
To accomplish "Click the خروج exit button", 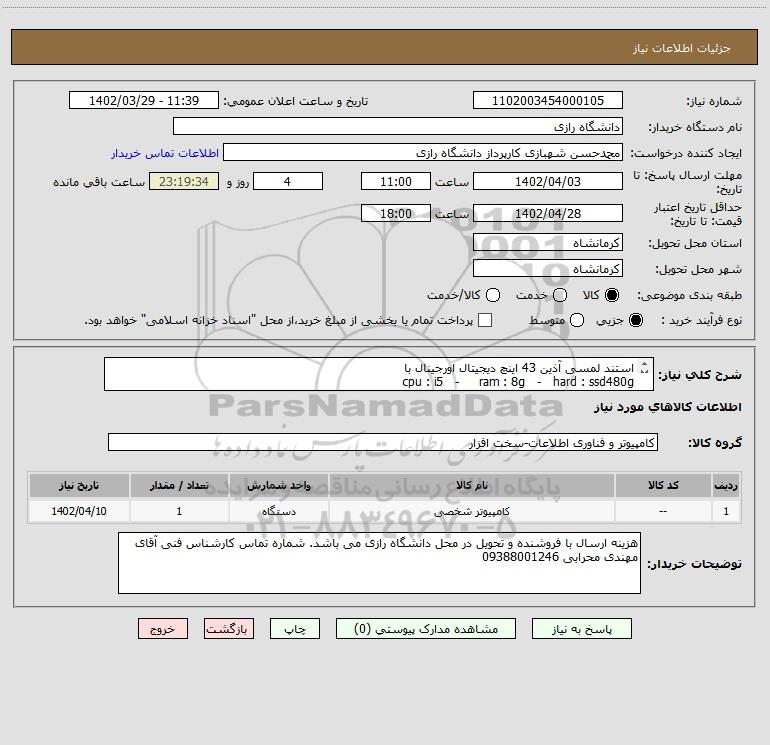I will pos(163,629).
